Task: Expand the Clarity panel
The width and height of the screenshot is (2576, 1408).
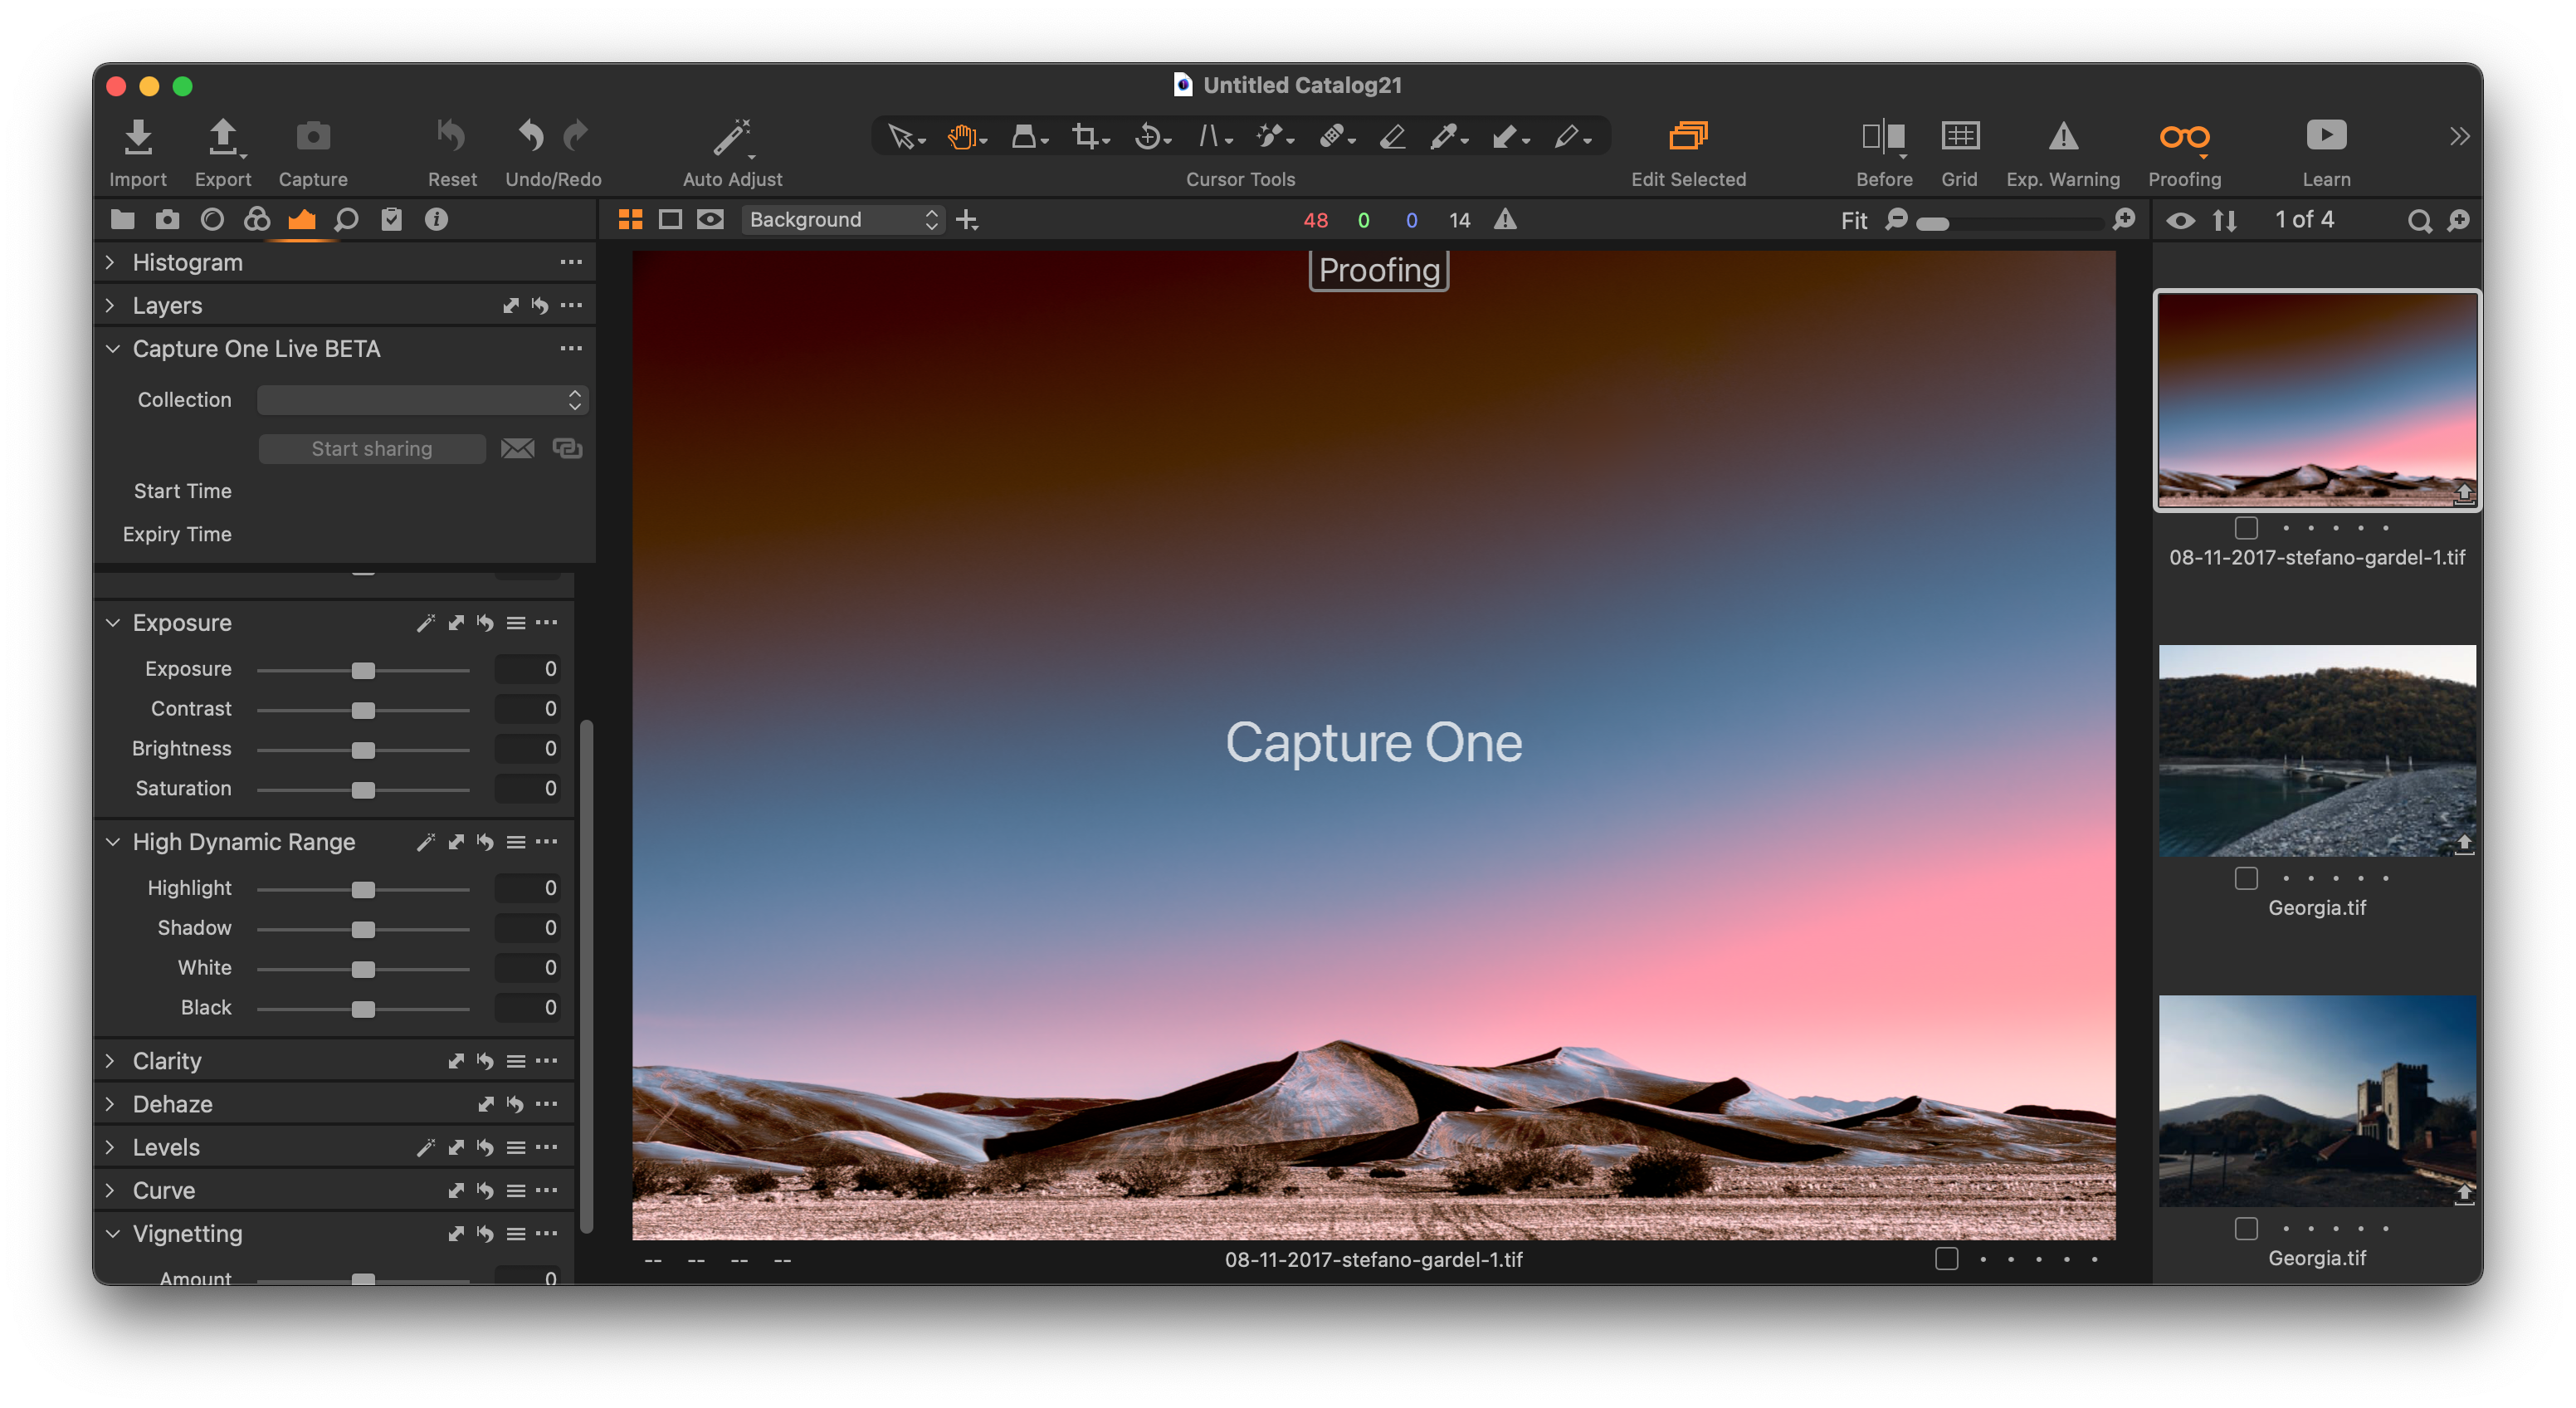Action: (x=111, y=1061)
